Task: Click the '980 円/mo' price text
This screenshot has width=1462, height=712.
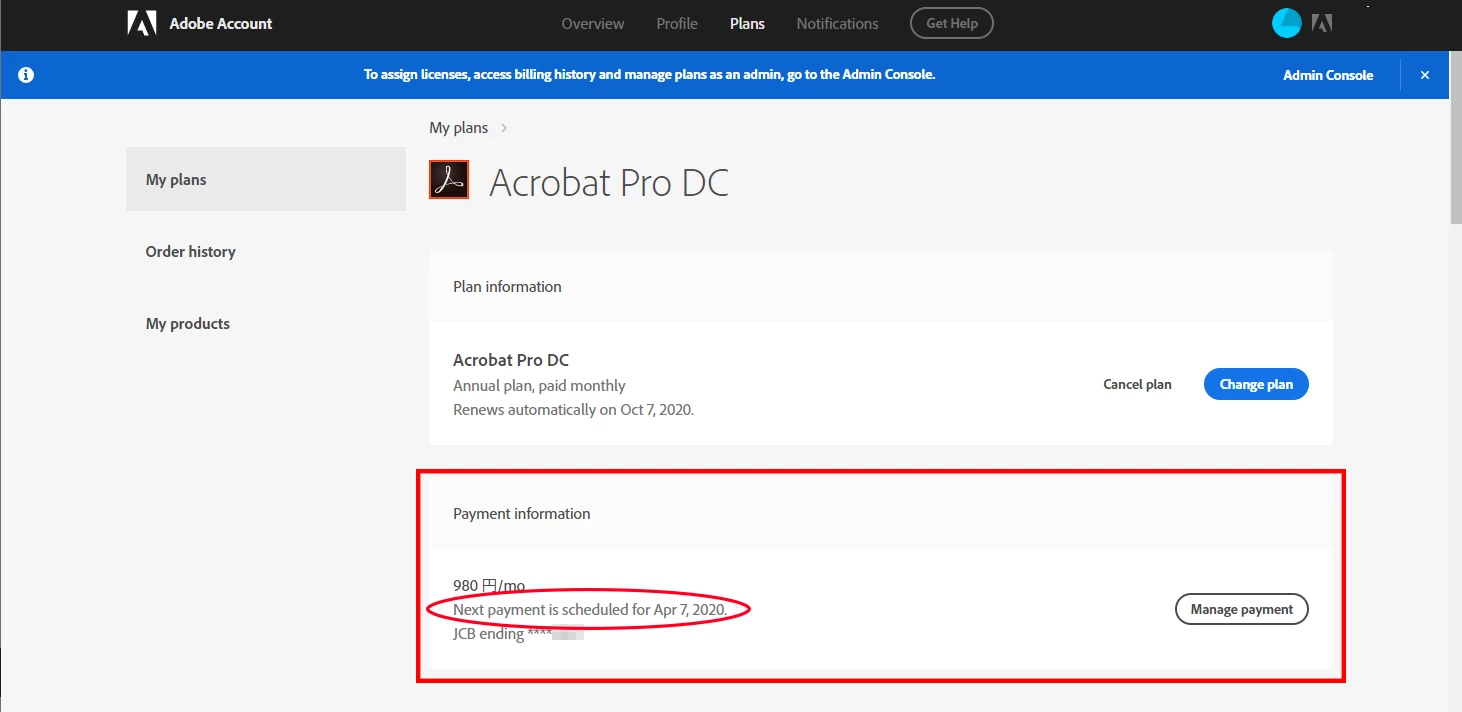Action: coord(489,585)
